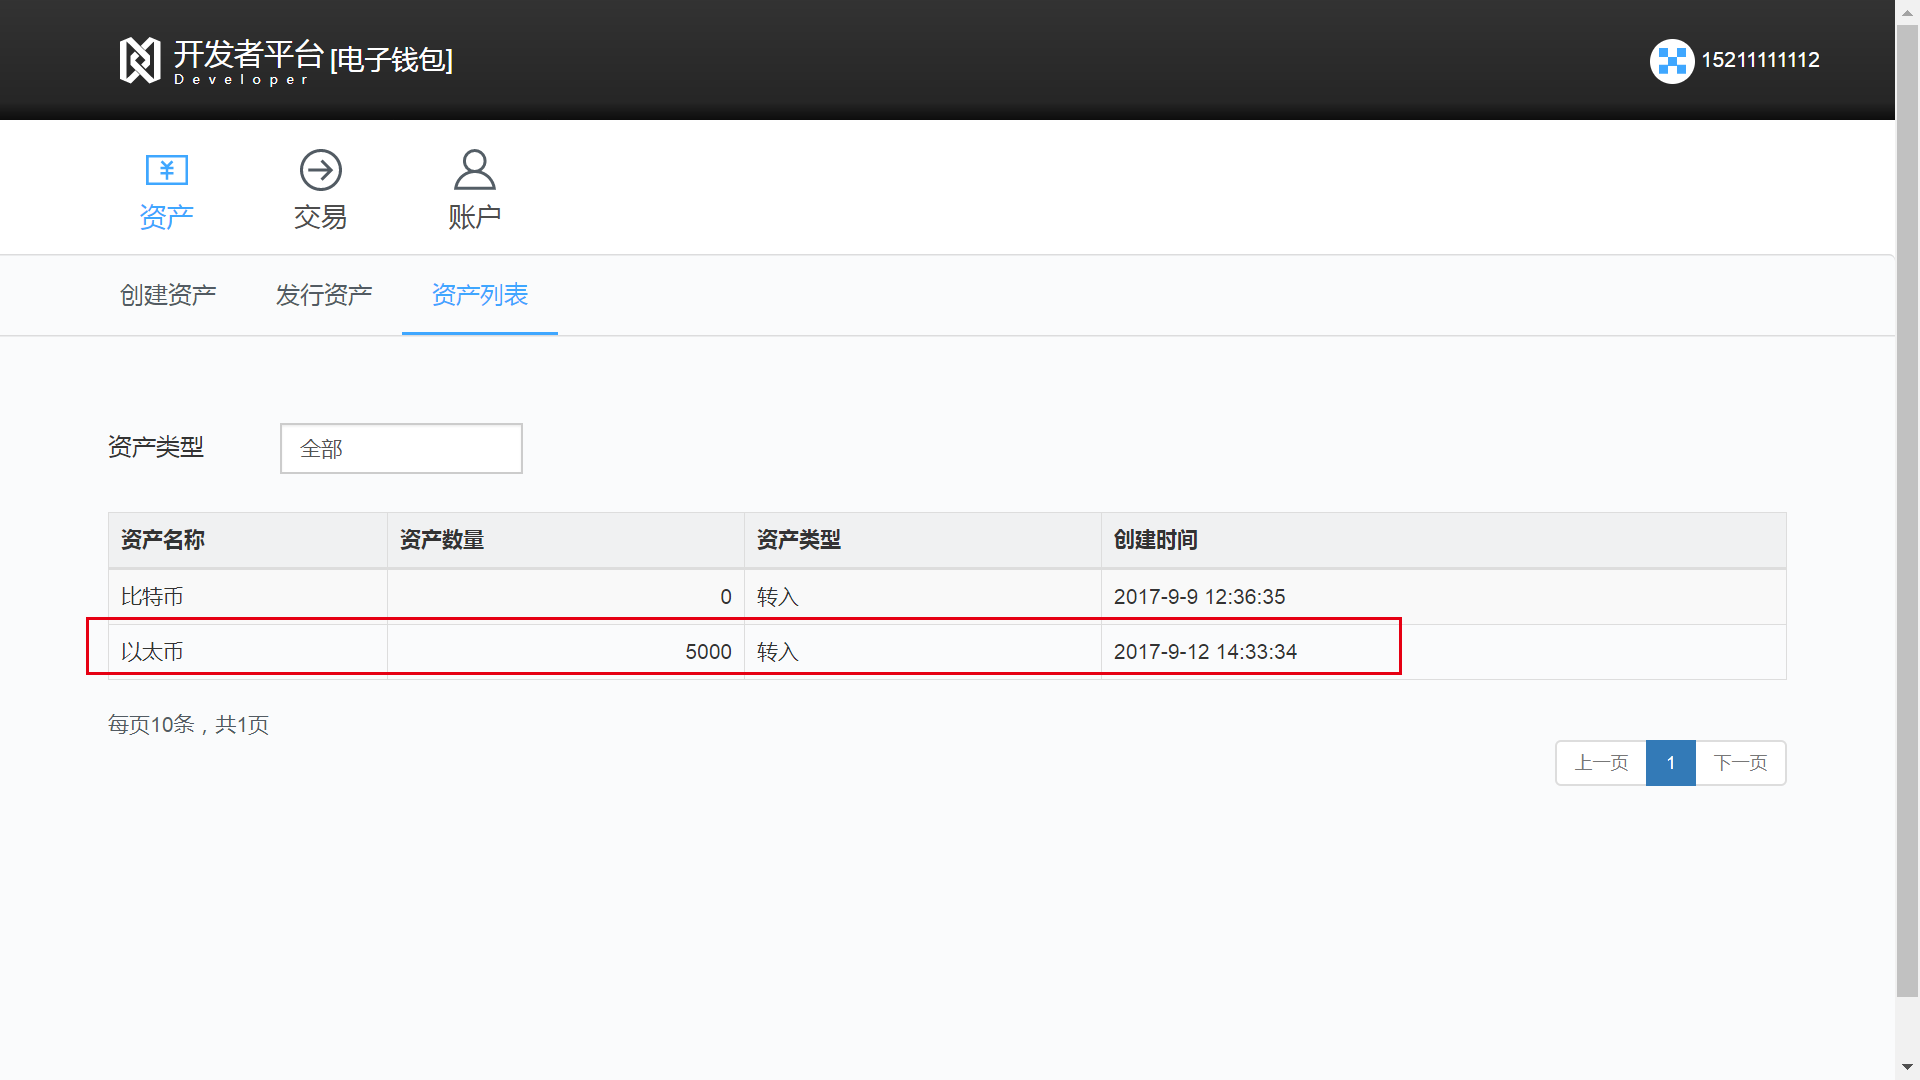Click the 每页10条，共1页 summary text

(x=188, y=725)
